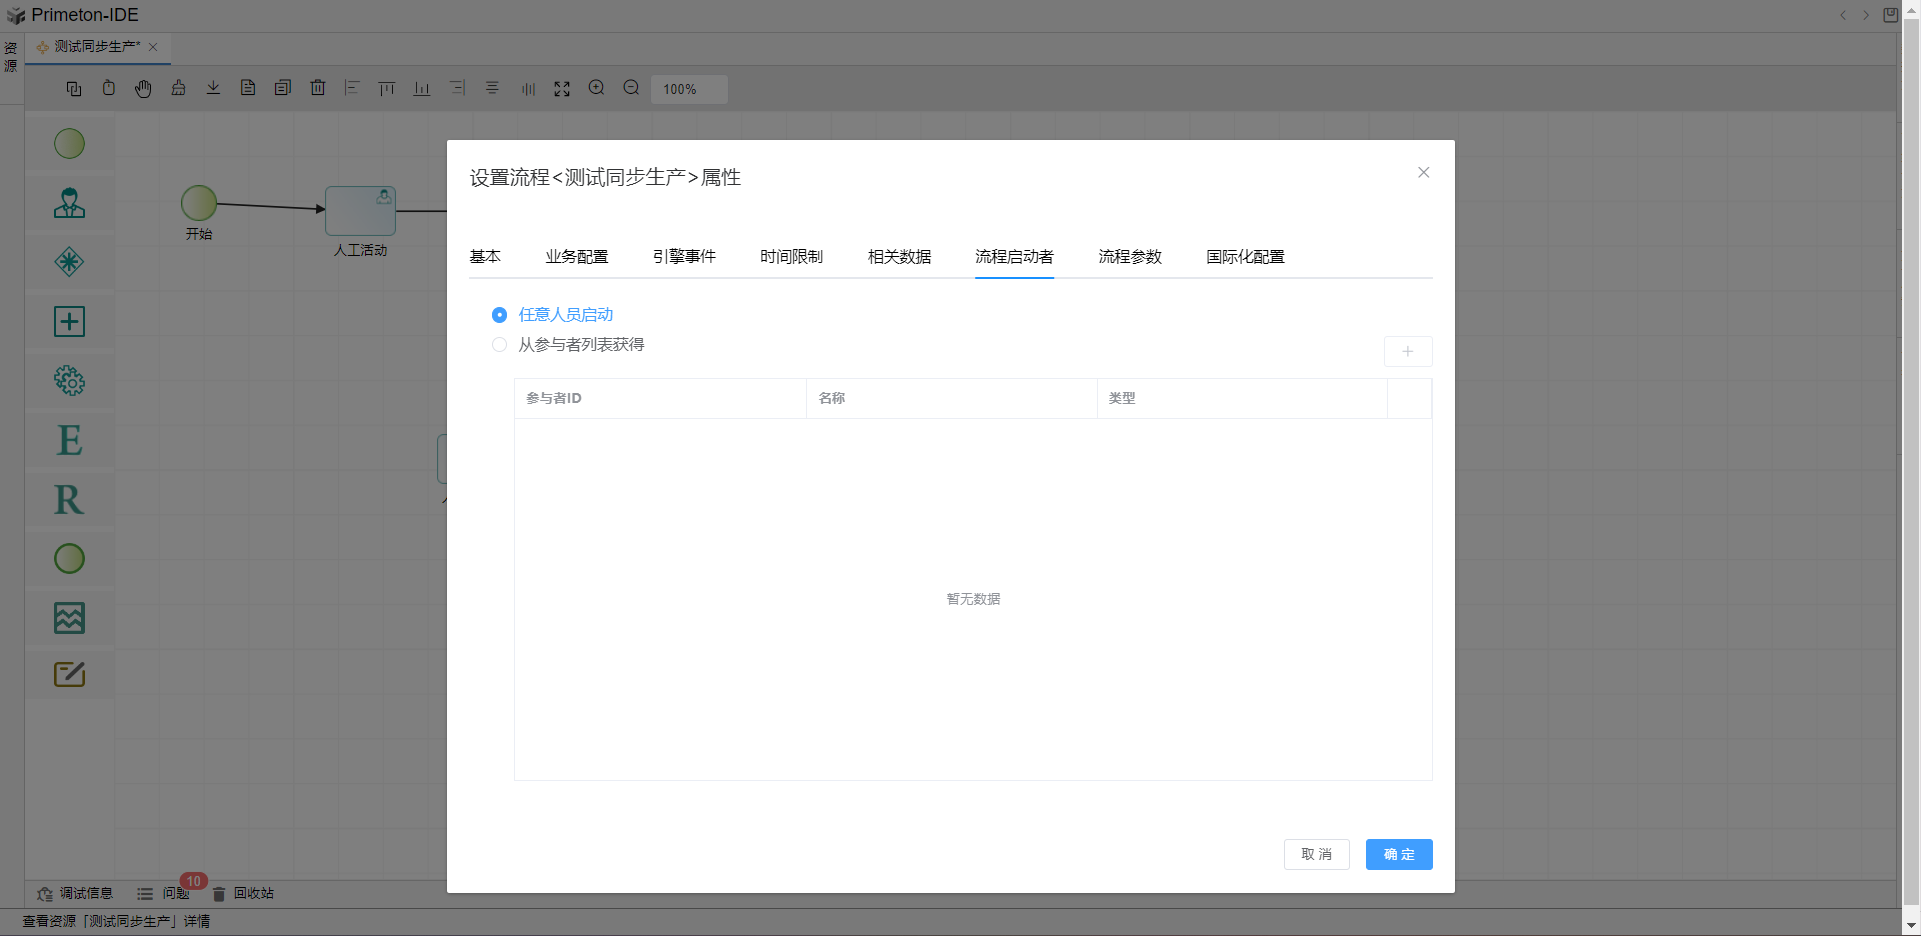Open the 时间限制 tab
This screenshot has width=1921, height=936.
(791, 257)
